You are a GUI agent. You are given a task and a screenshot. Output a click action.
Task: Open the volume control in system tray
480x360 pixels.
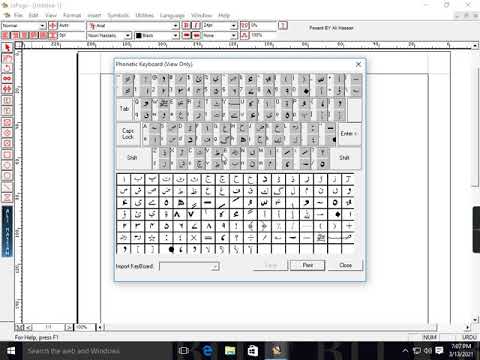click(428, 351)
